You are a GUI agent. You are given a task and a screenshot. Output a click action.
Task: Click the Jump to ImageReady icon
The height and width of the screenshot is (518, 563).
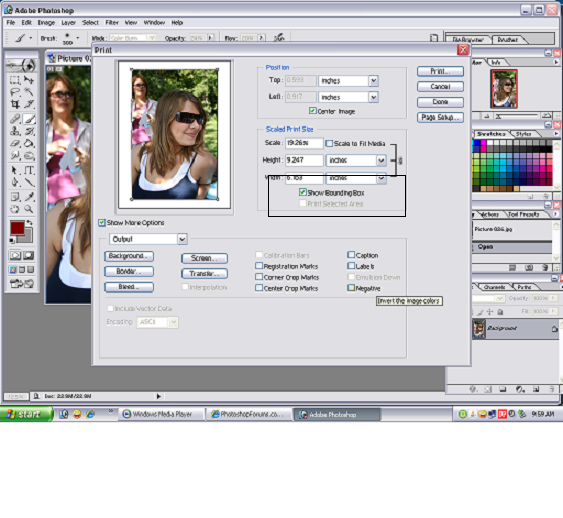coord(22,284)
